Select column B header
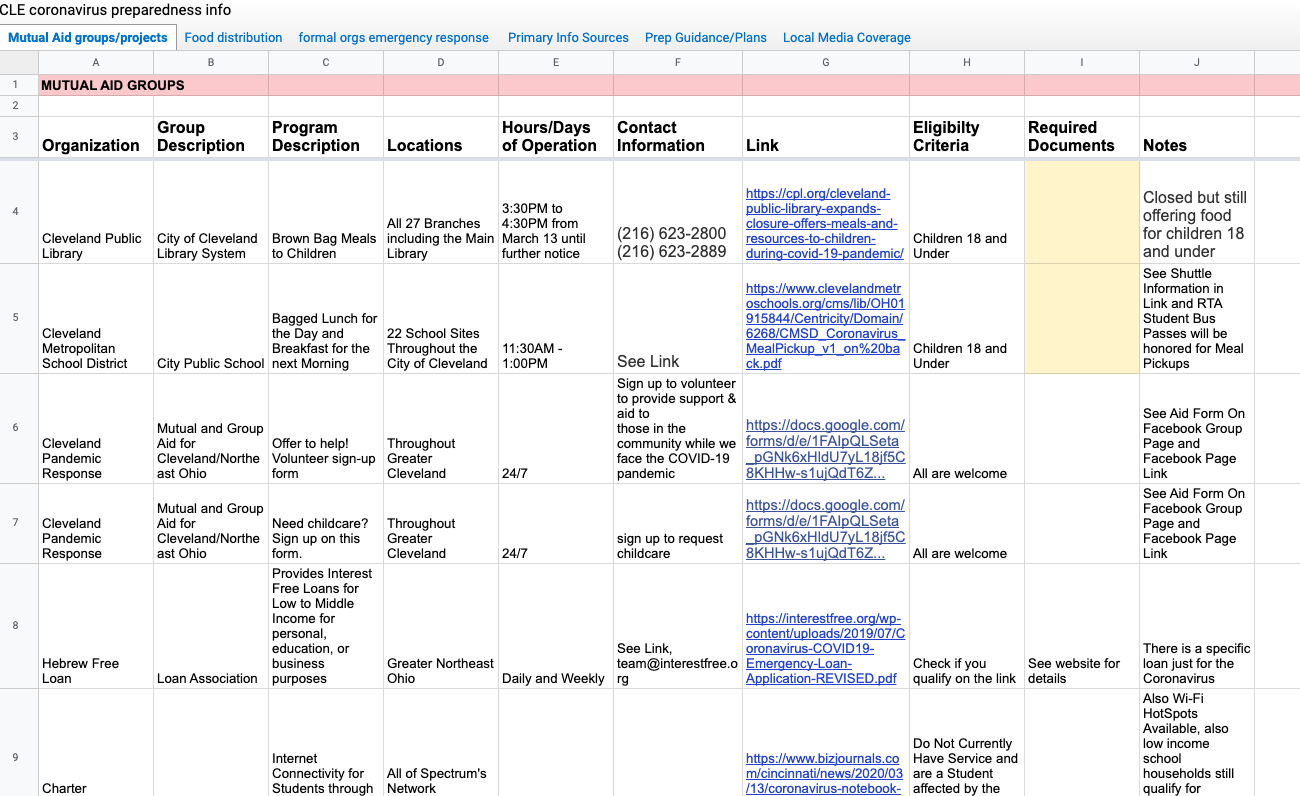1300x796 pixels. click(x=211, y=63)
